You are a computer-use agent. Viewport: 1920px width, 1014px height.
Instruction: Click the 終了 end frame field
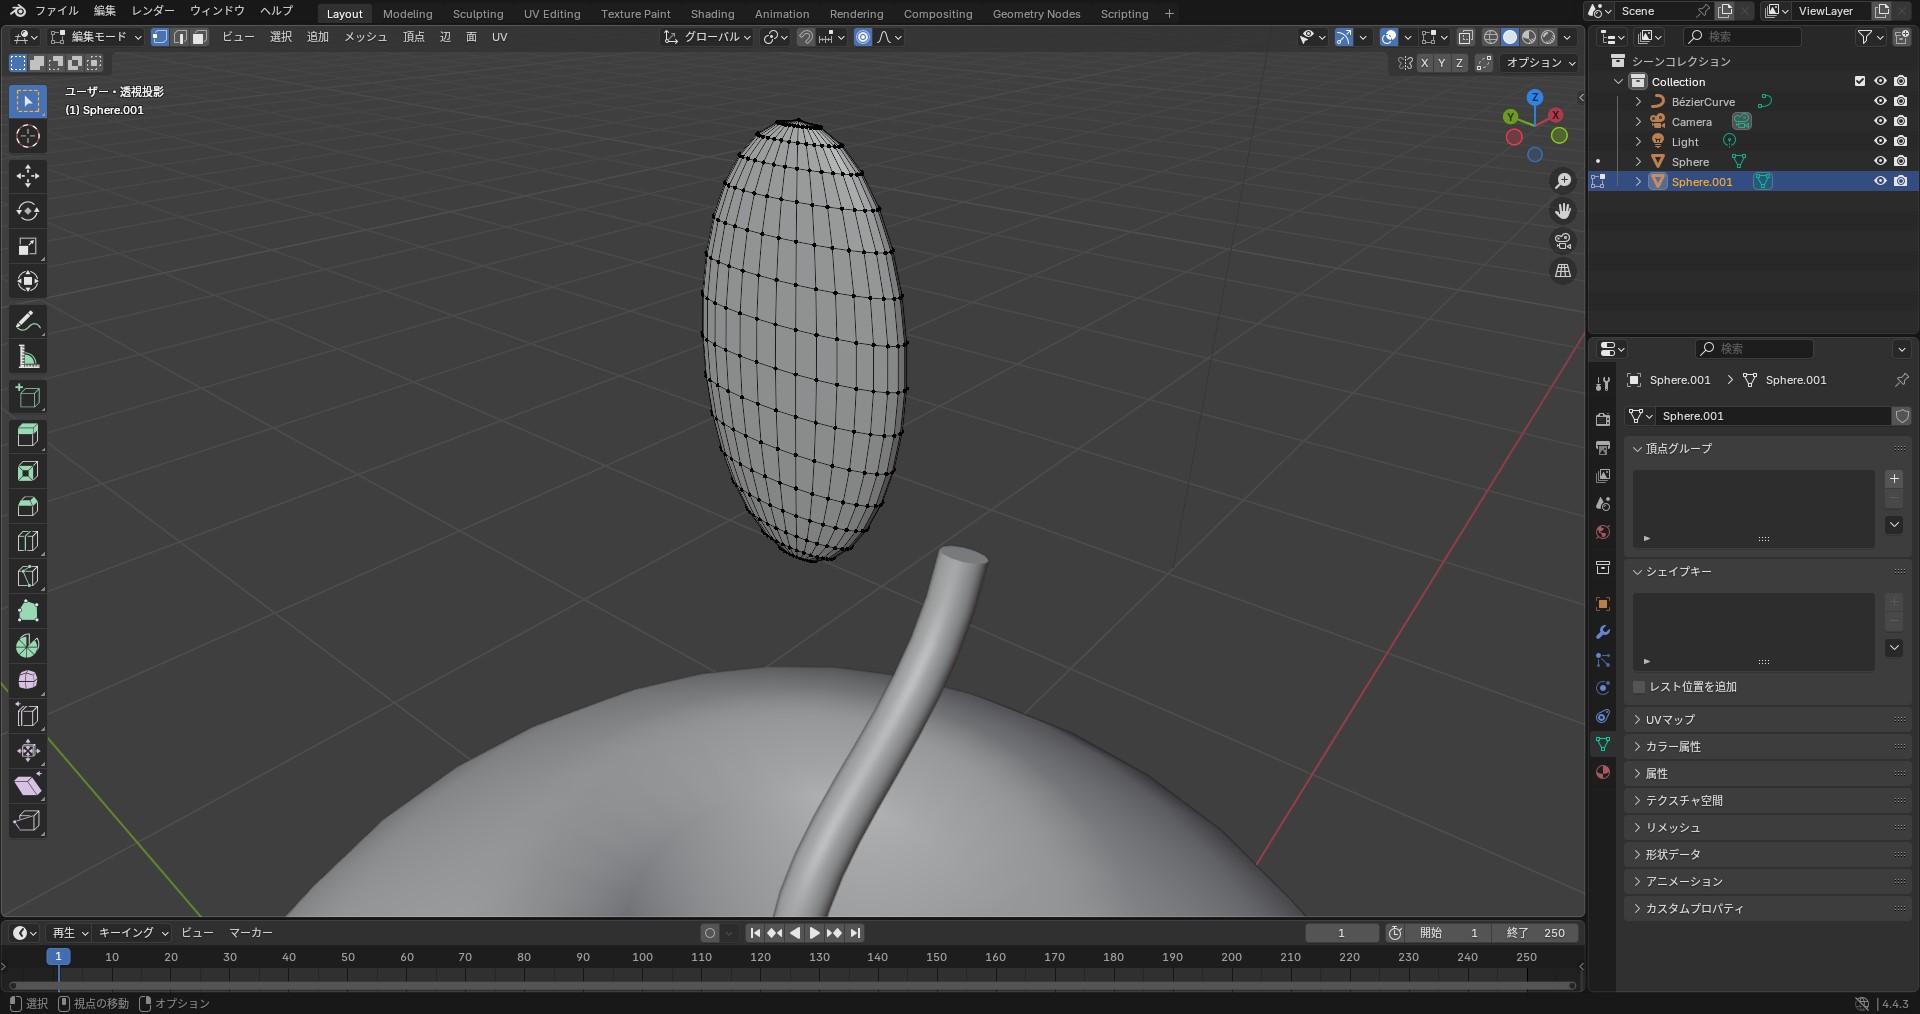point(1536,933)
